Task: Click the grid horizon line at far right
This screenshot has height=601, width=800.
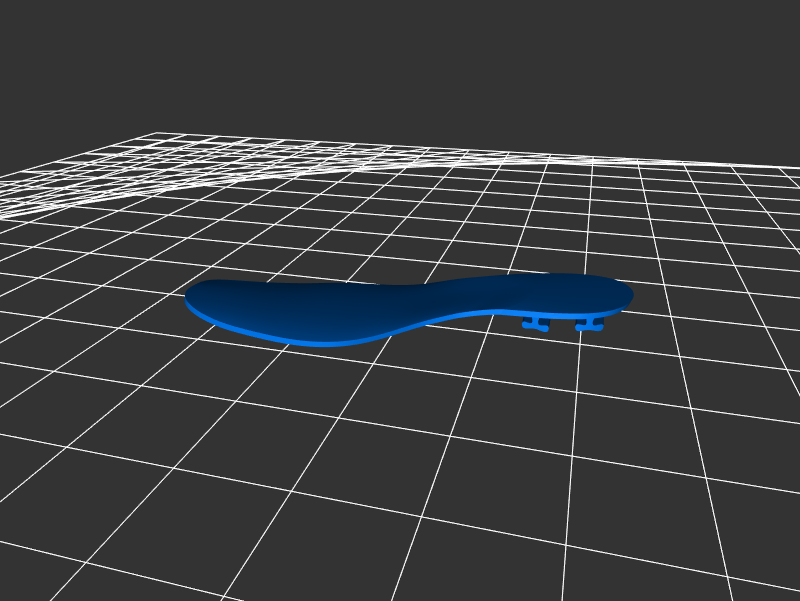Action: [x=770, y=166]
